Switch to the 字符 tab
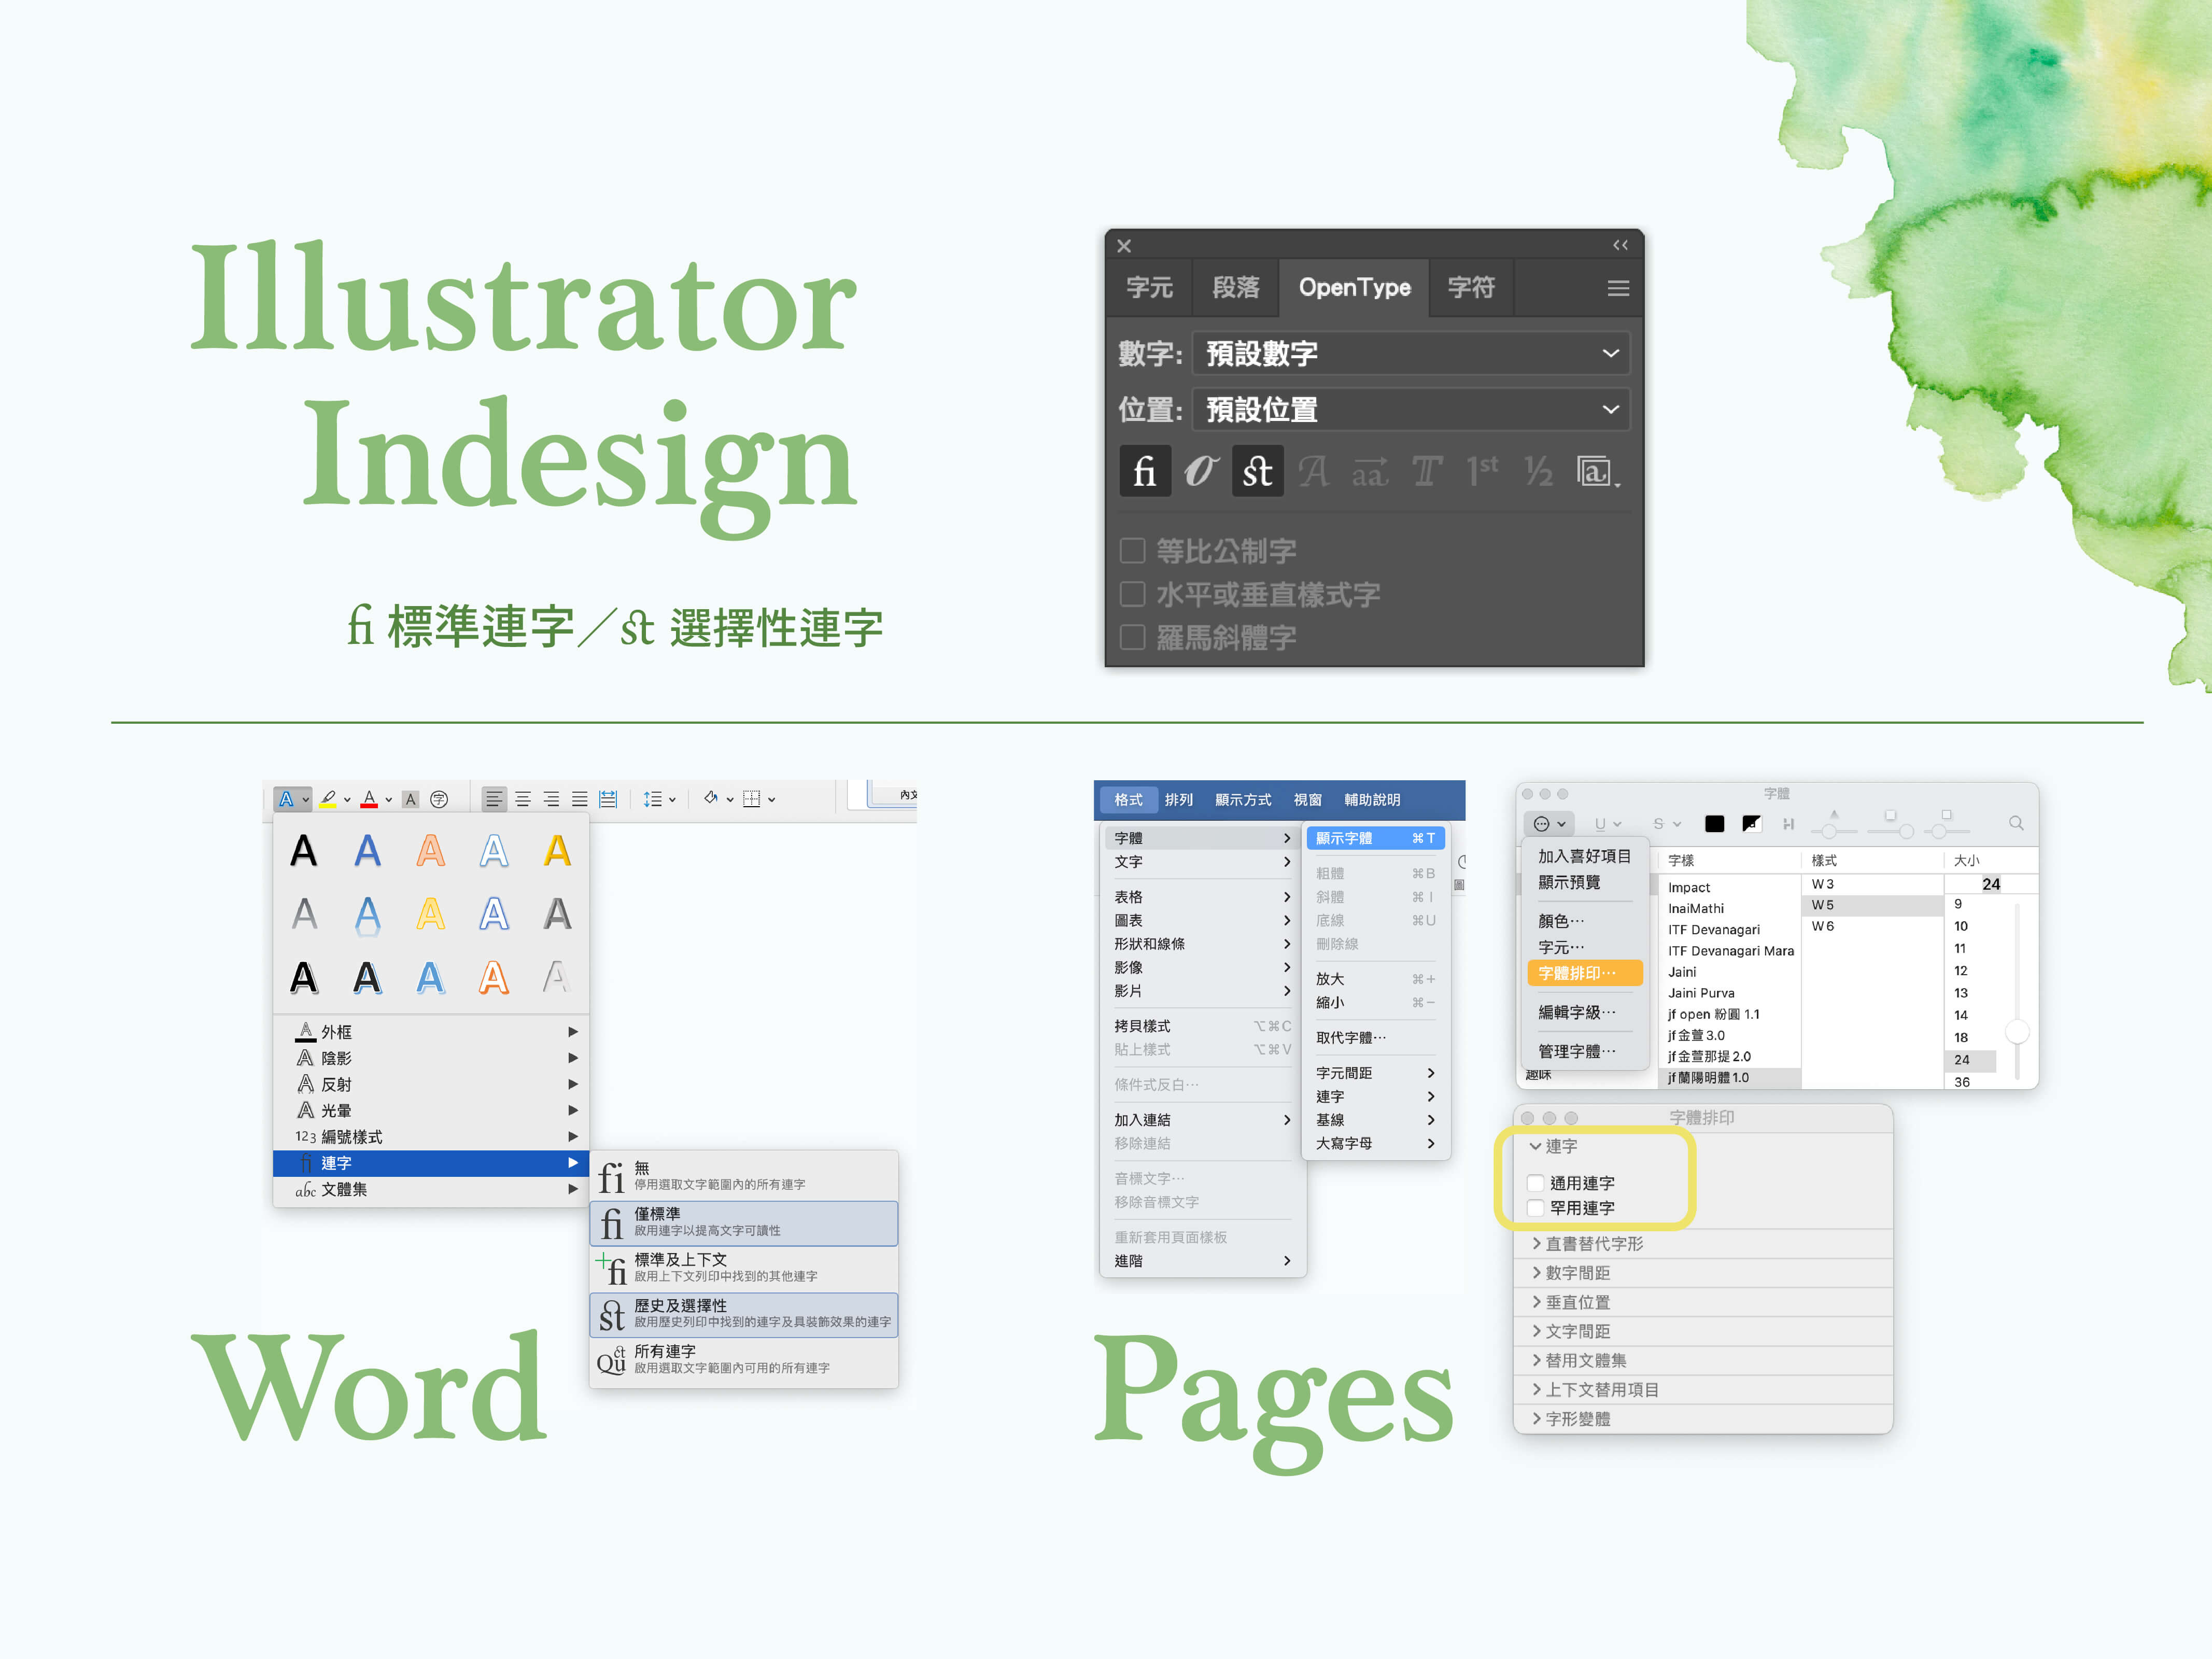Image resolution: width=2212 pixels, height=1659 pixels. pyautogui.click(x=1471, y=288)
